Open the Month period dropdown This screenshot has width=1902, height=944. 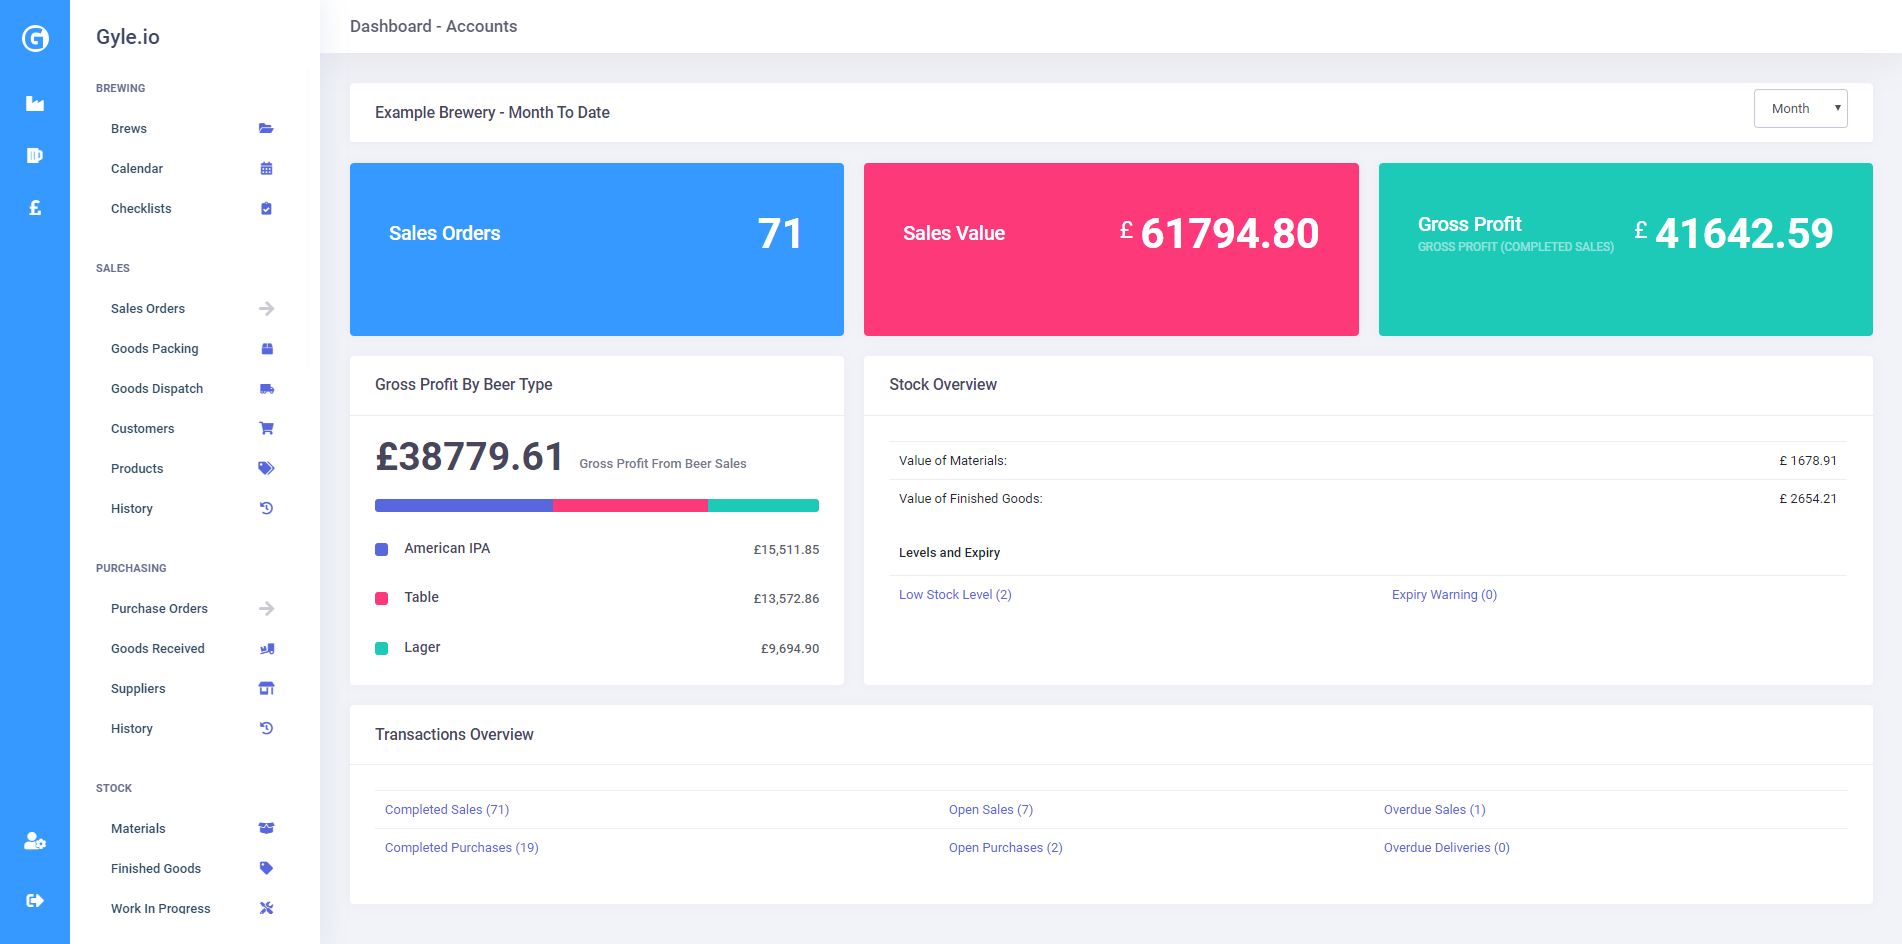click(1799, 109)
